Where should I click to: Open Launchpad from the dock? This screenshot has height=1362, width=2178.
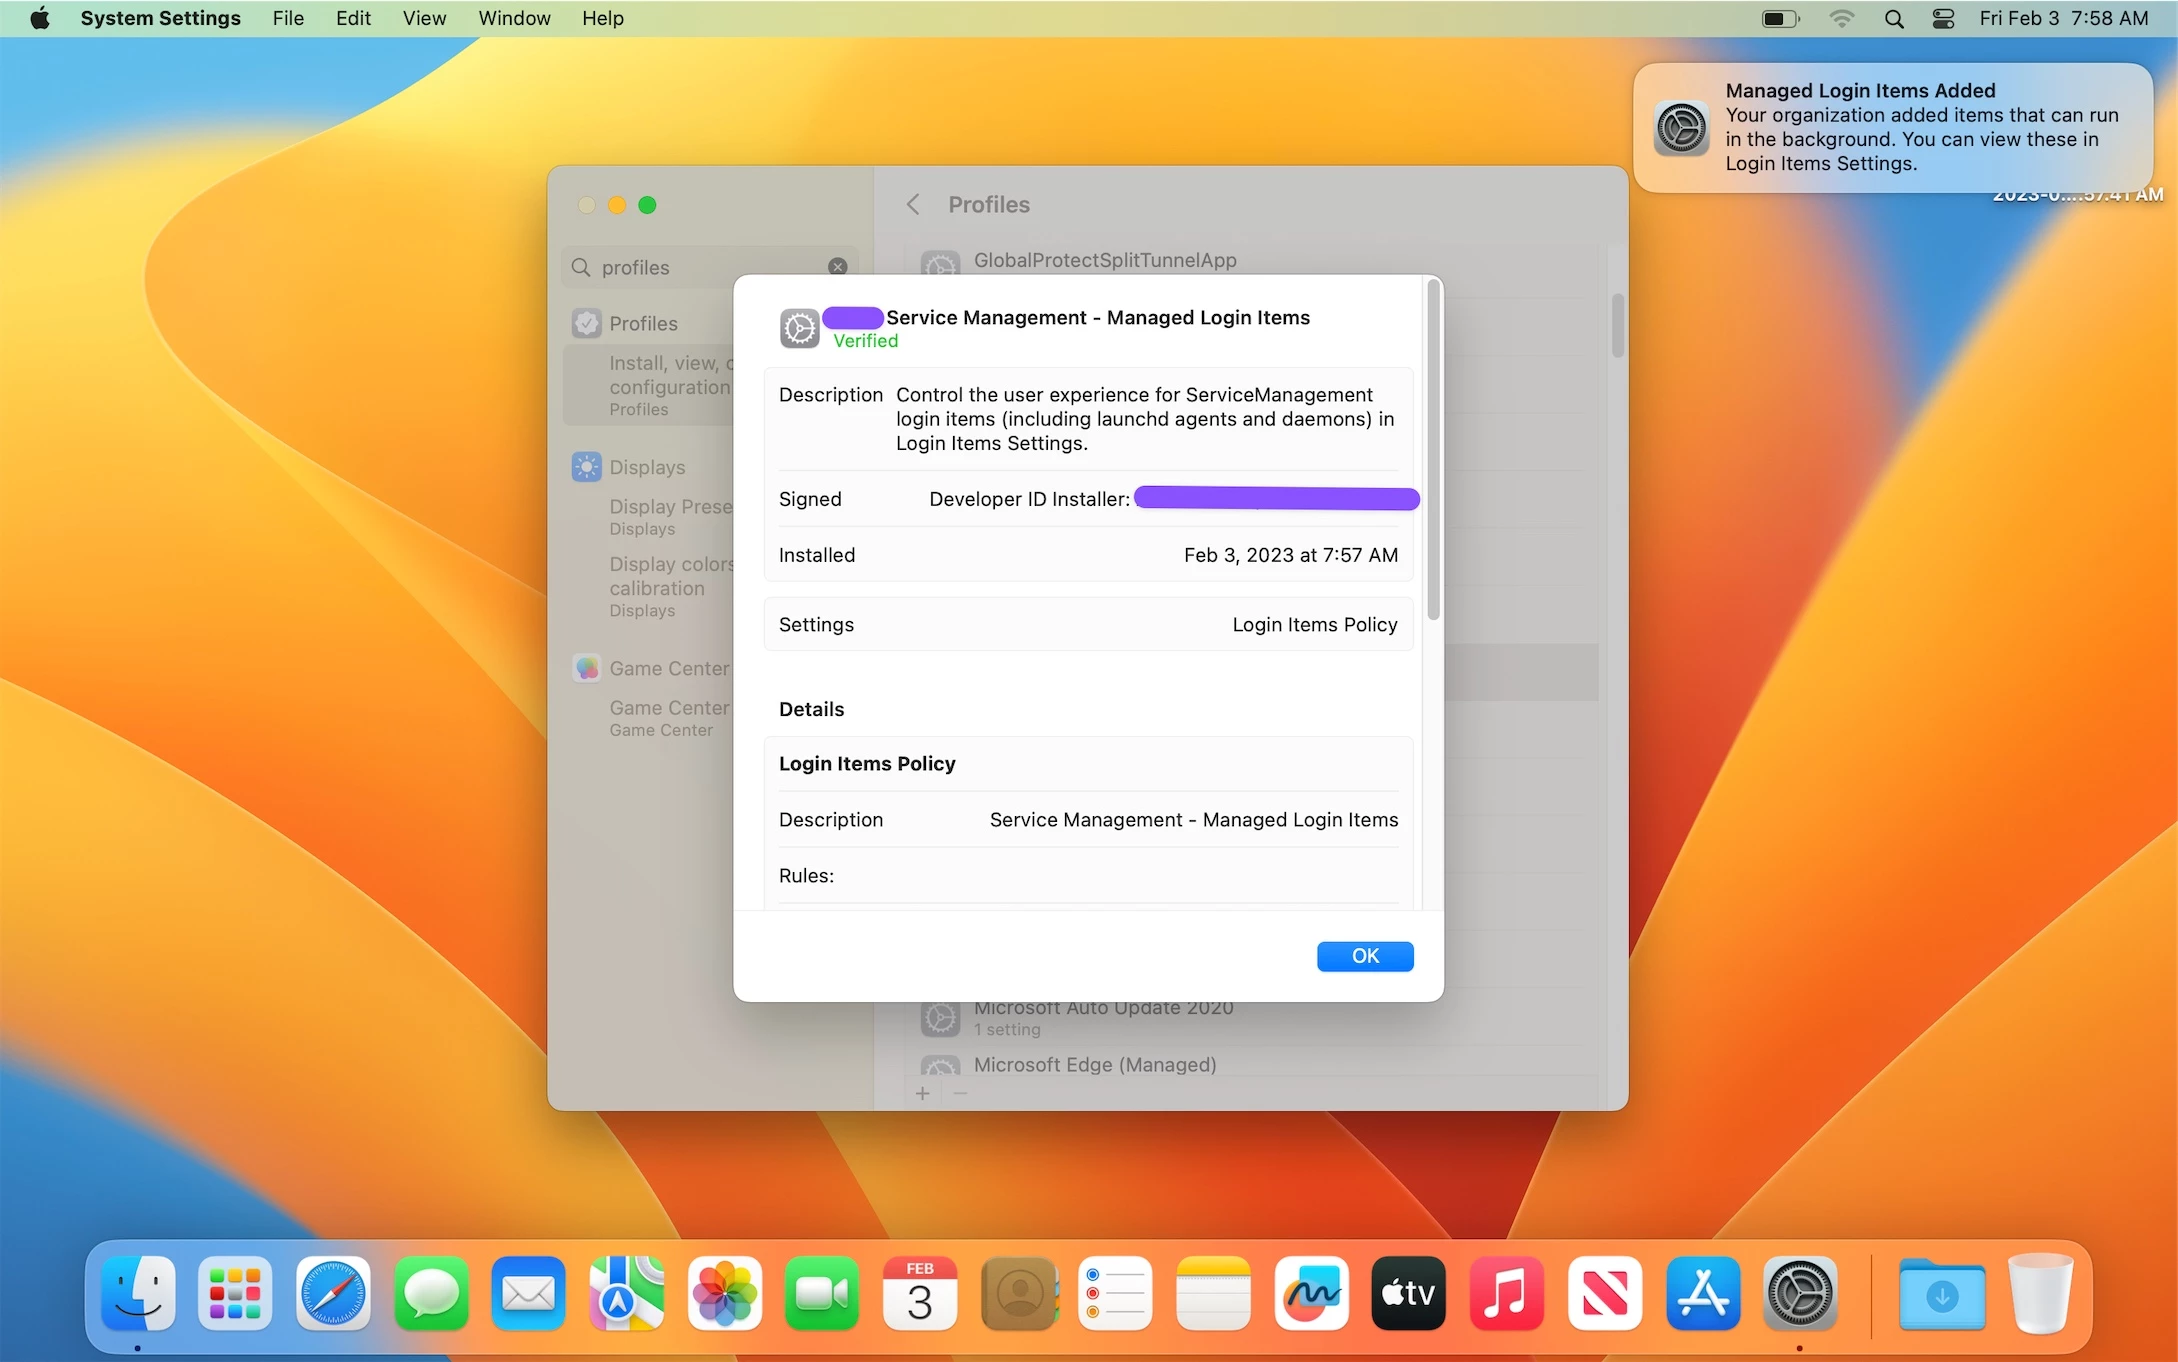235,1294
